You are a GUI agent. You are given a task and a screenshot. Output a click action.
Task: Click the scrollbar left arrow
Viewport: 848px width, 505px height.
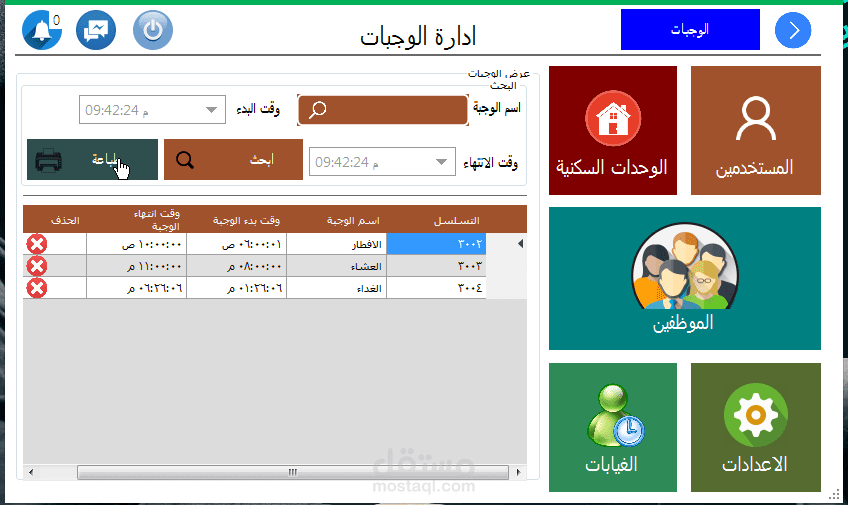coord(31,472)
